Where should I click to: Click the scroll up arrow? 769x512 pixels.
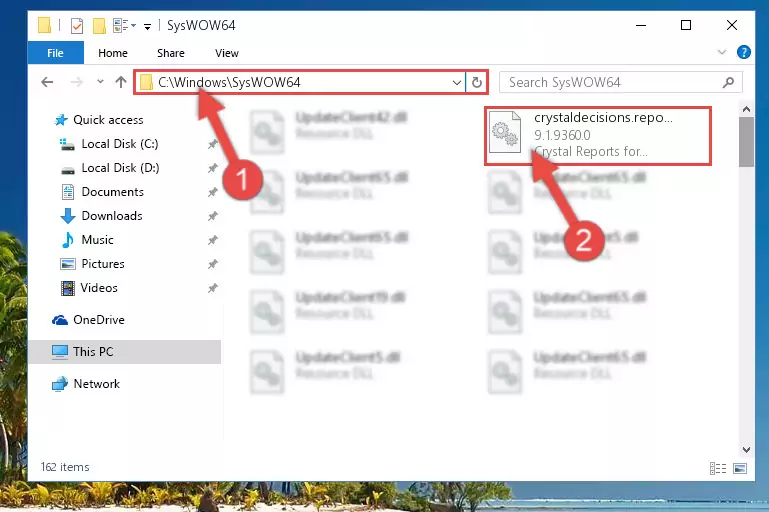tap(746, 109)
